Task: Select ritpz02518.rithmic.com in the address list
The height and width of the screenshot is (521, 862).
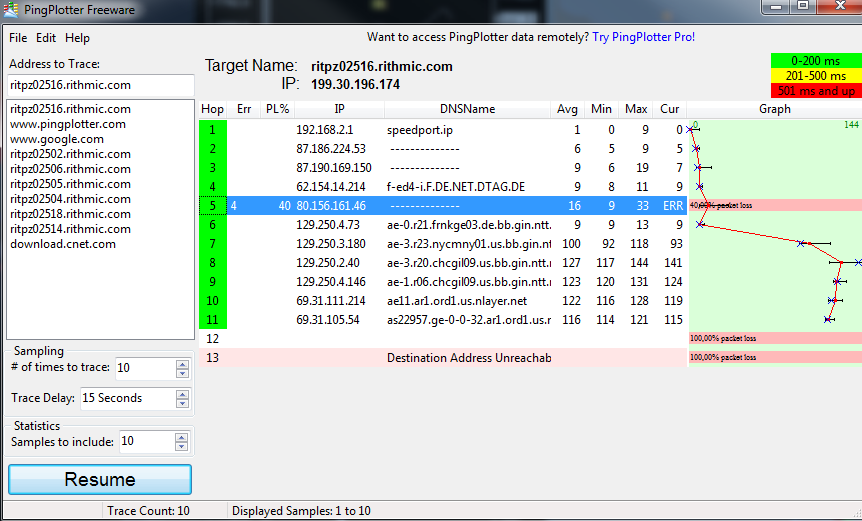Action: pos(70,214)
